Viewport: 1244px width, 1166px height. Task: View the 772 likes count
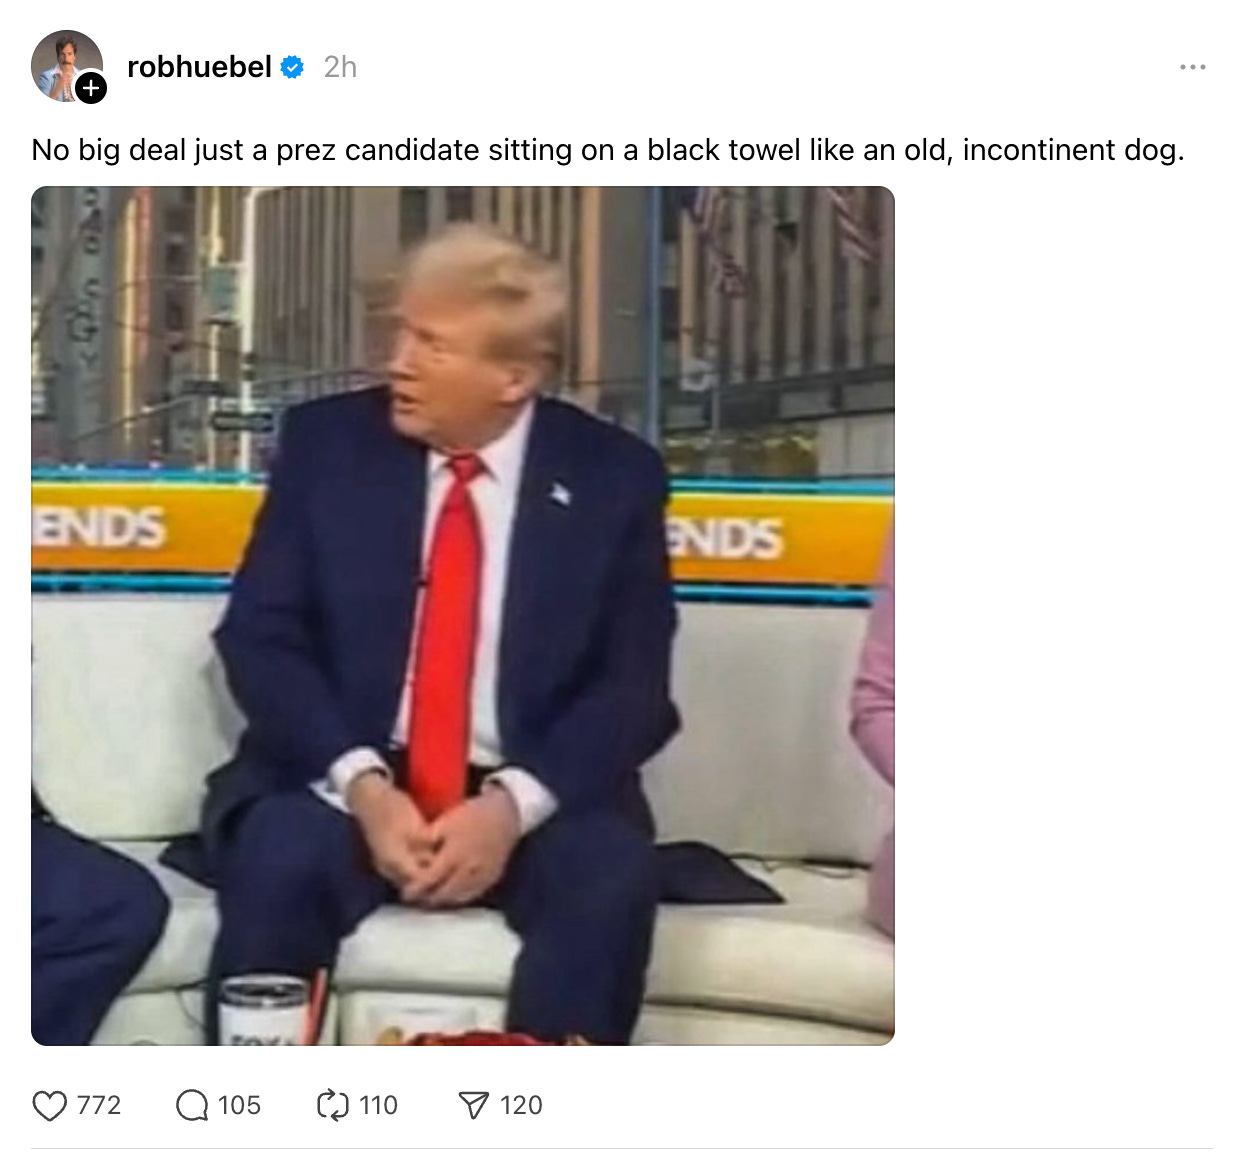click(99, 1105)
